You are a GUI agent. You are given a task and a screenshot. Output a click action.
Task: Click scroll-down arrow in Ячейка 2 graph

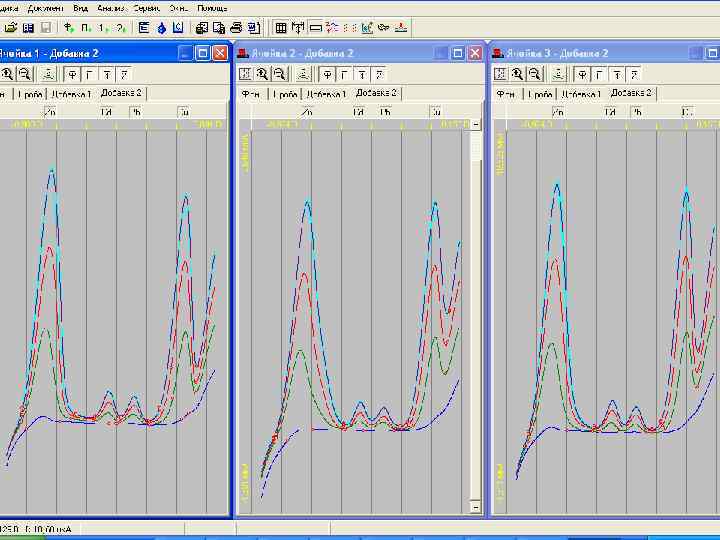pos(476,506)
